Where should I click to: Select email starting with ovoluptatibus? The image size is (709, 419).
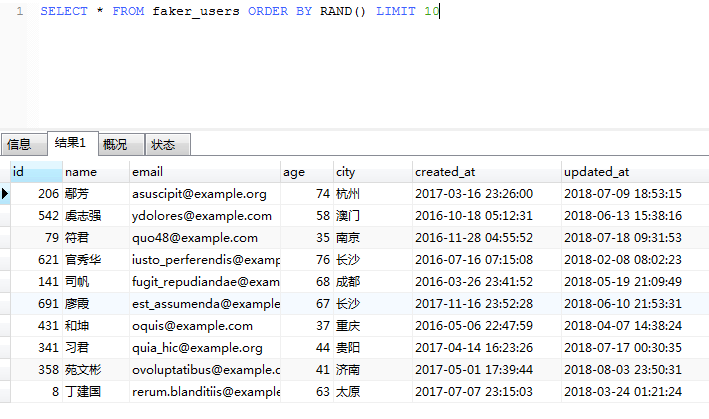coord(205,370)
